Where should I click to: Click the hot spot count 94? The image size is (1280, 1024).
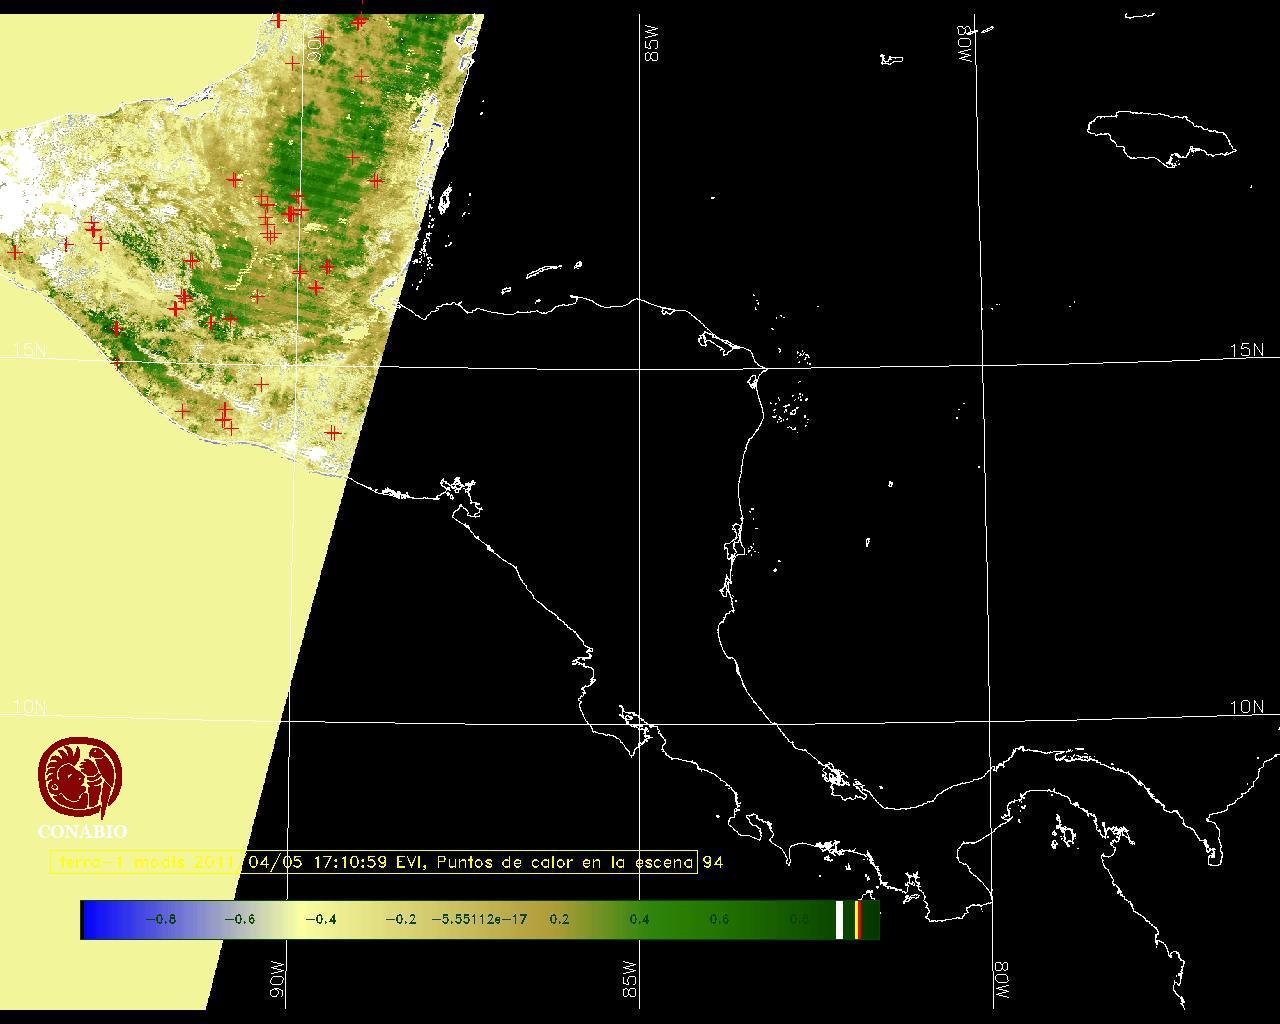[712, 862]
